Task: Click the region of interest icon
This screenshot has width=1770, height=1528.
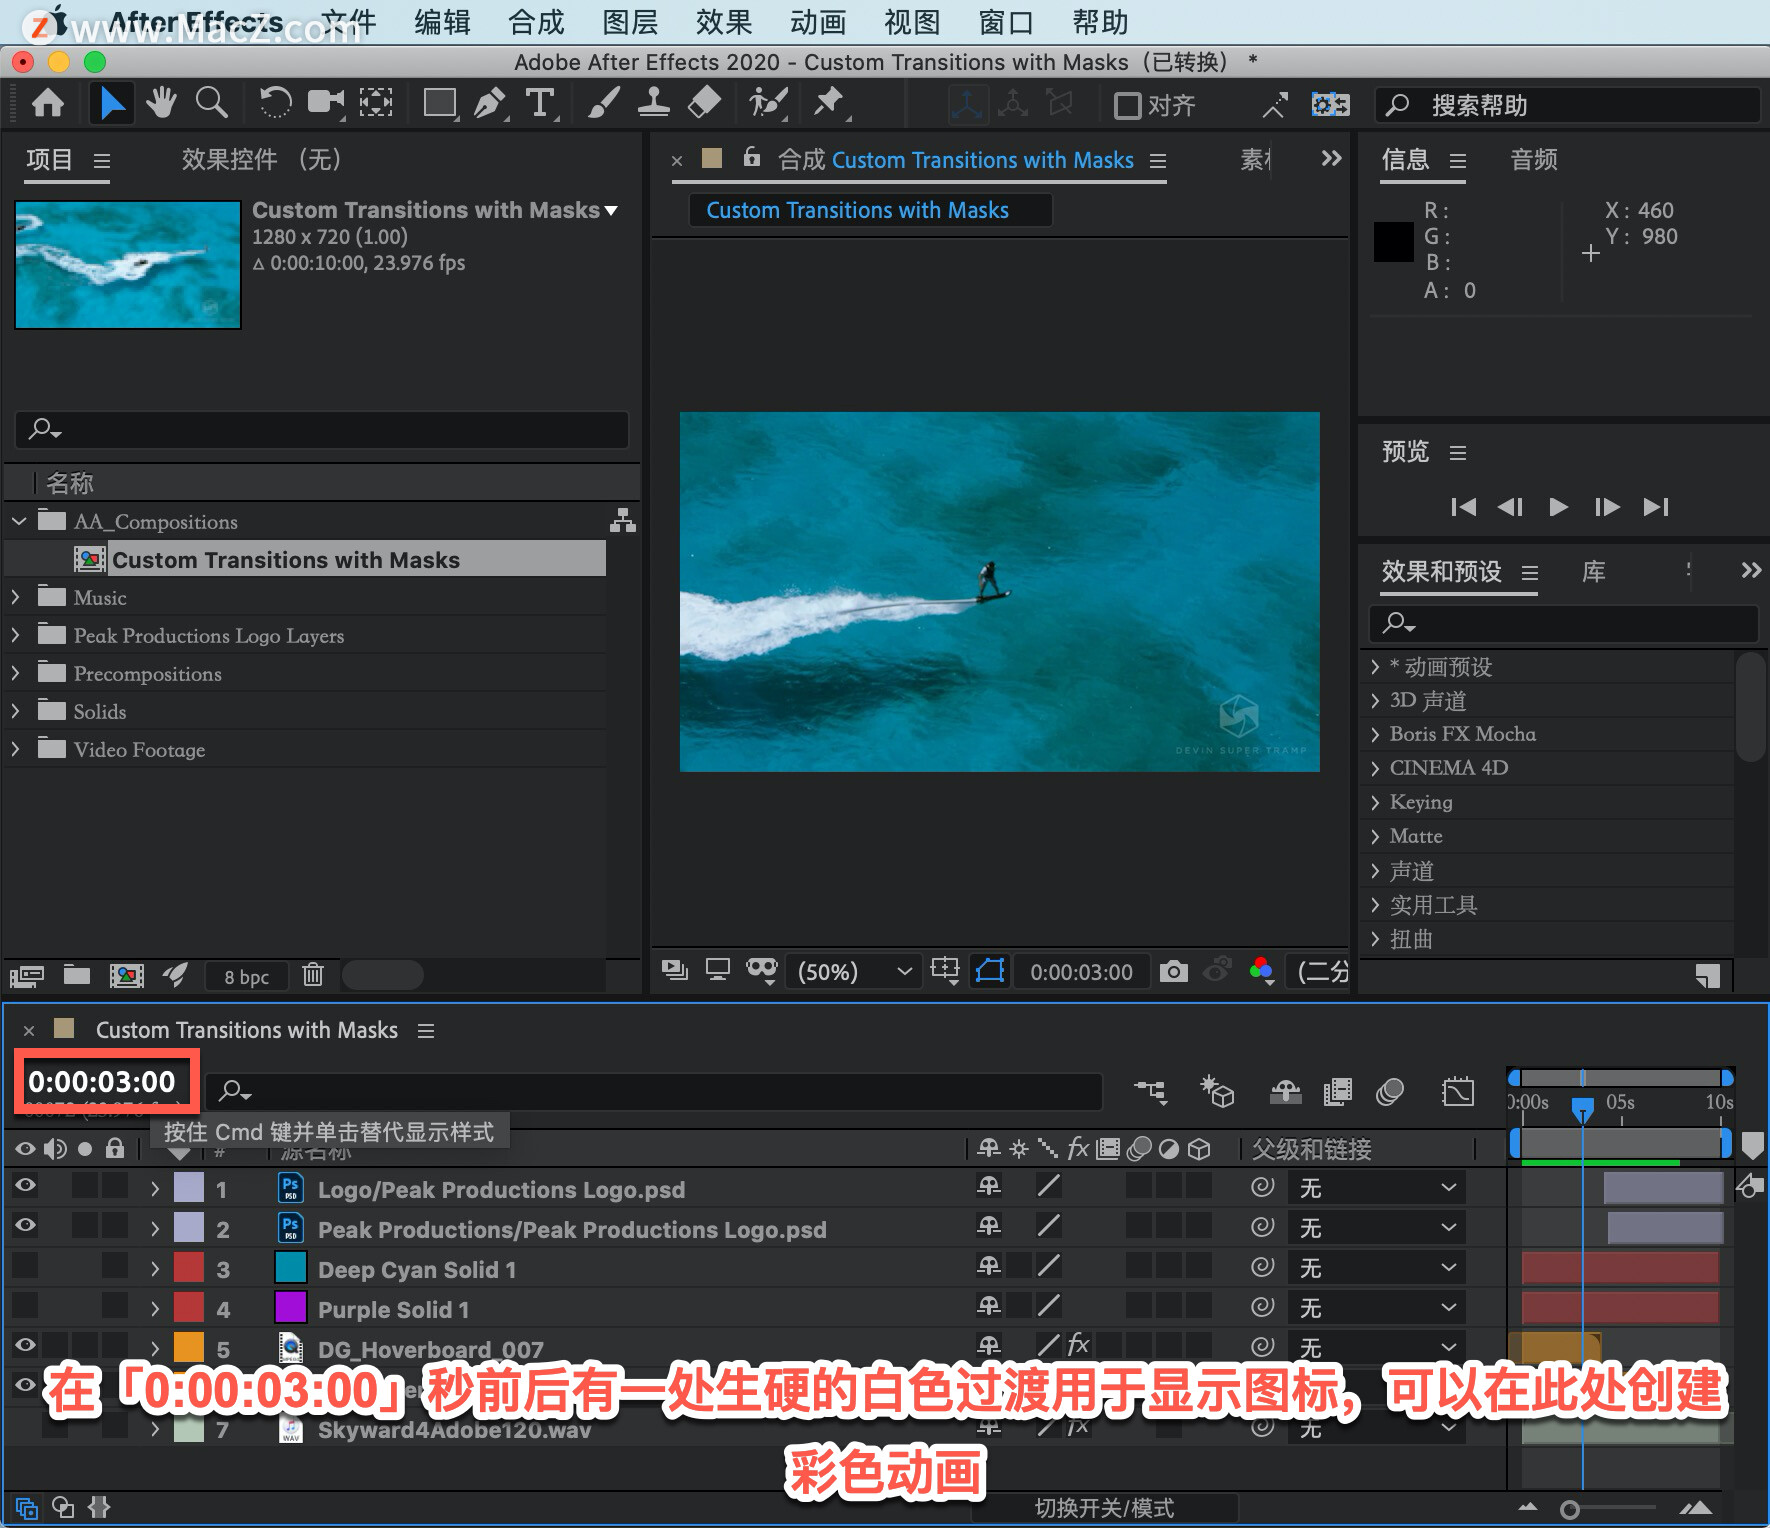Action: pyautogui.click(x=945, y=970)
